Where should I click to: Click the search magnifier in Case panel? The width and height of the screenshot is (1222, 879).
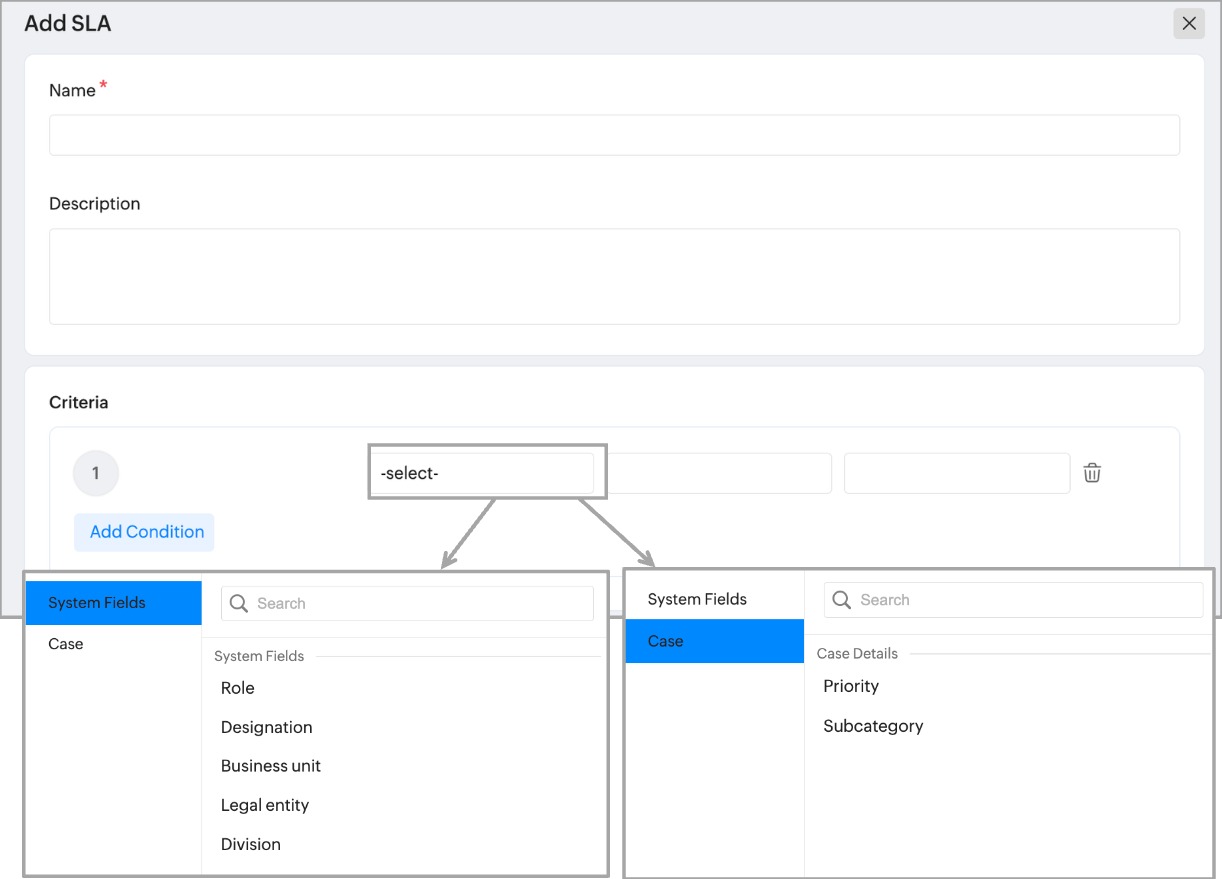842,600
